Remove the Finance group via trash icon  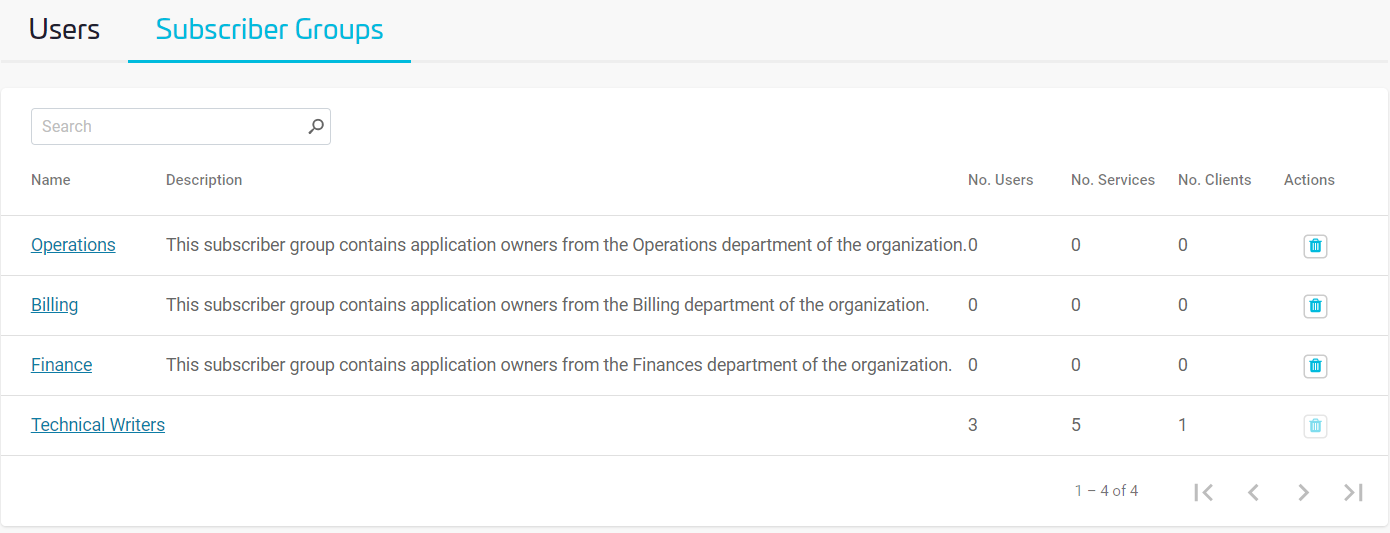tap(1315, 366)
